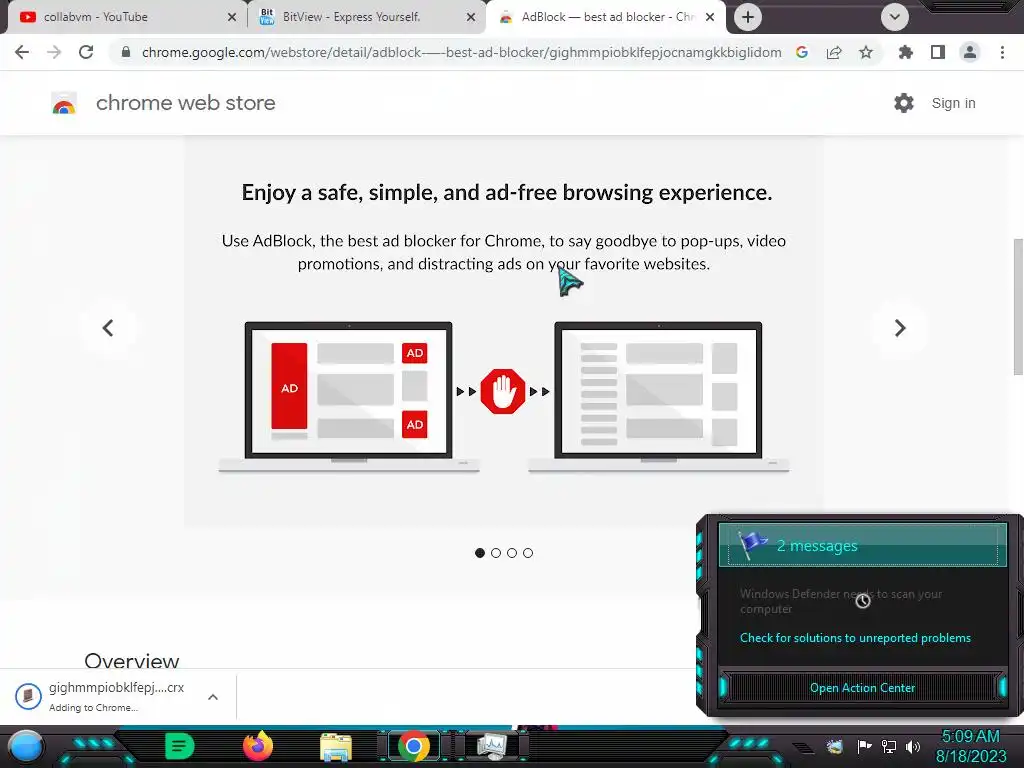Open the volume speaker tray icon
This screenshot has width=1024, height=768.
pos(913,746)
